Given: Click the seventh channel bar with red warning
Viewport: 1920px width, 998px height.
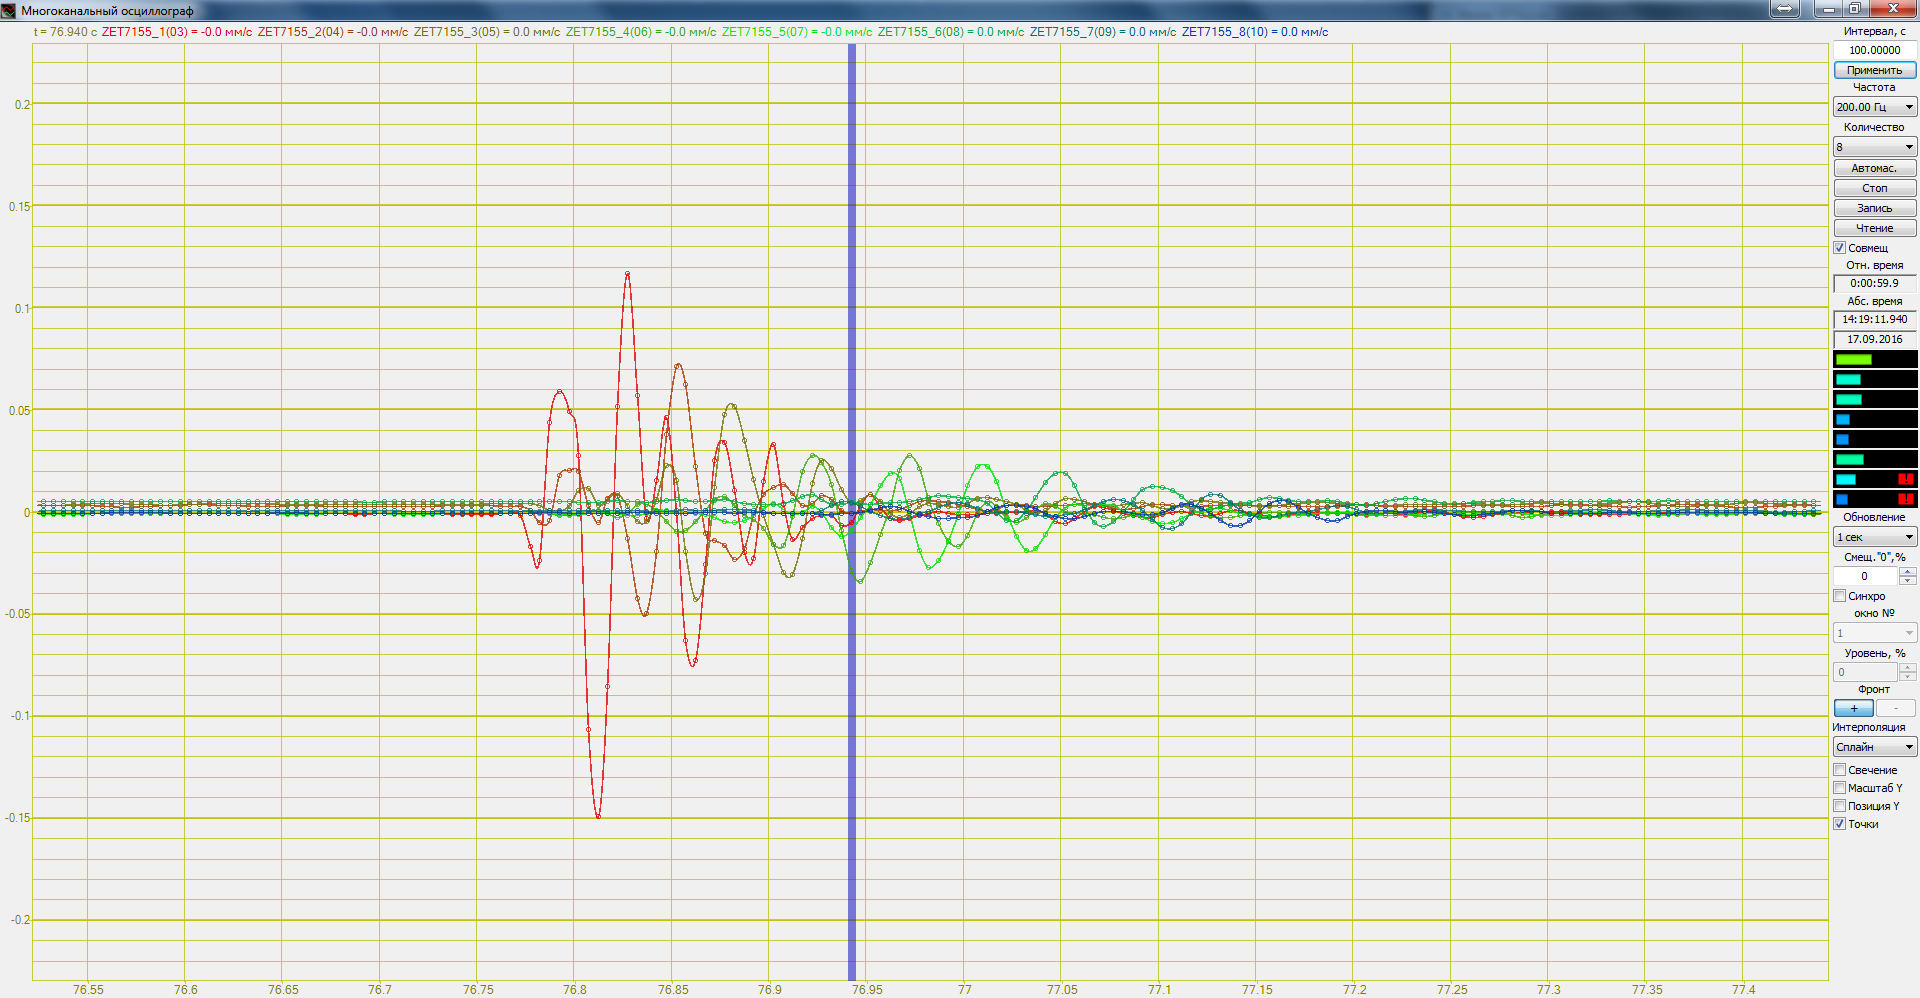Looking at the screenshot, I should [x=1875, y=480].
